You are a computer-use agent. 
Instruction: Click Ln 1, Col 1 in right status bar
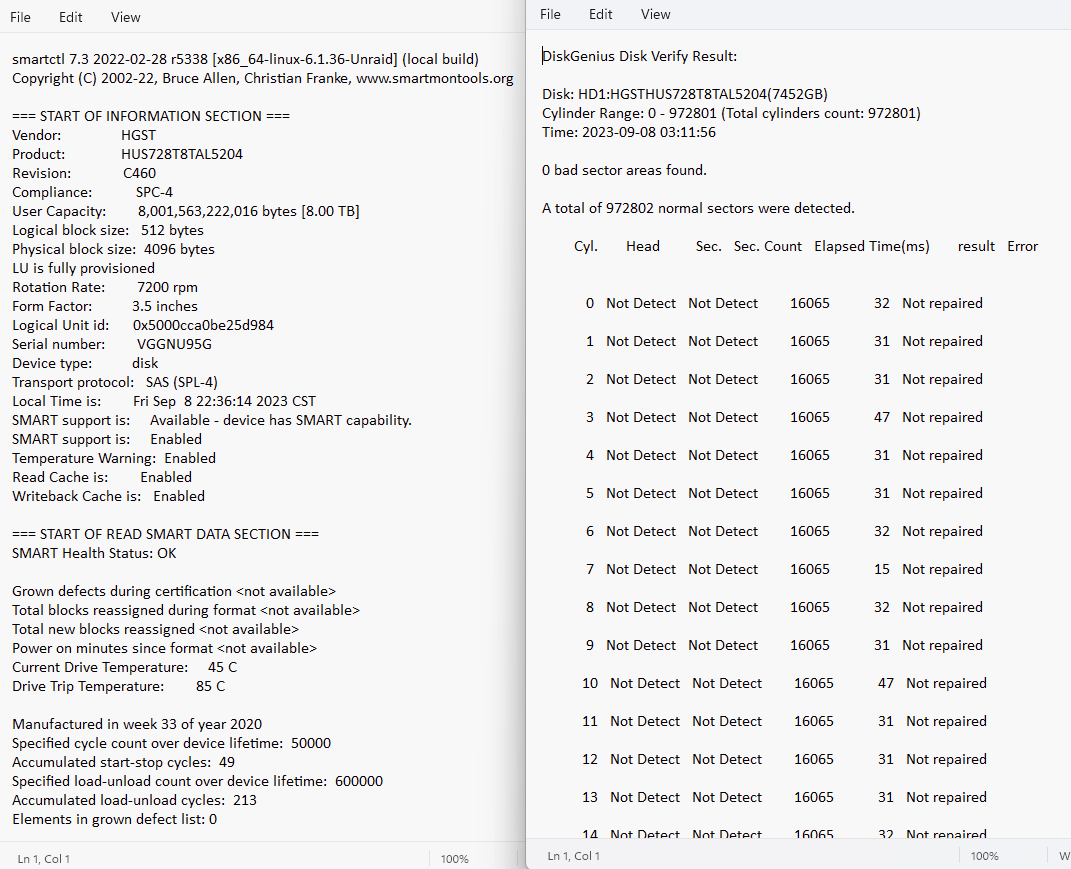(x=574, y=856)
